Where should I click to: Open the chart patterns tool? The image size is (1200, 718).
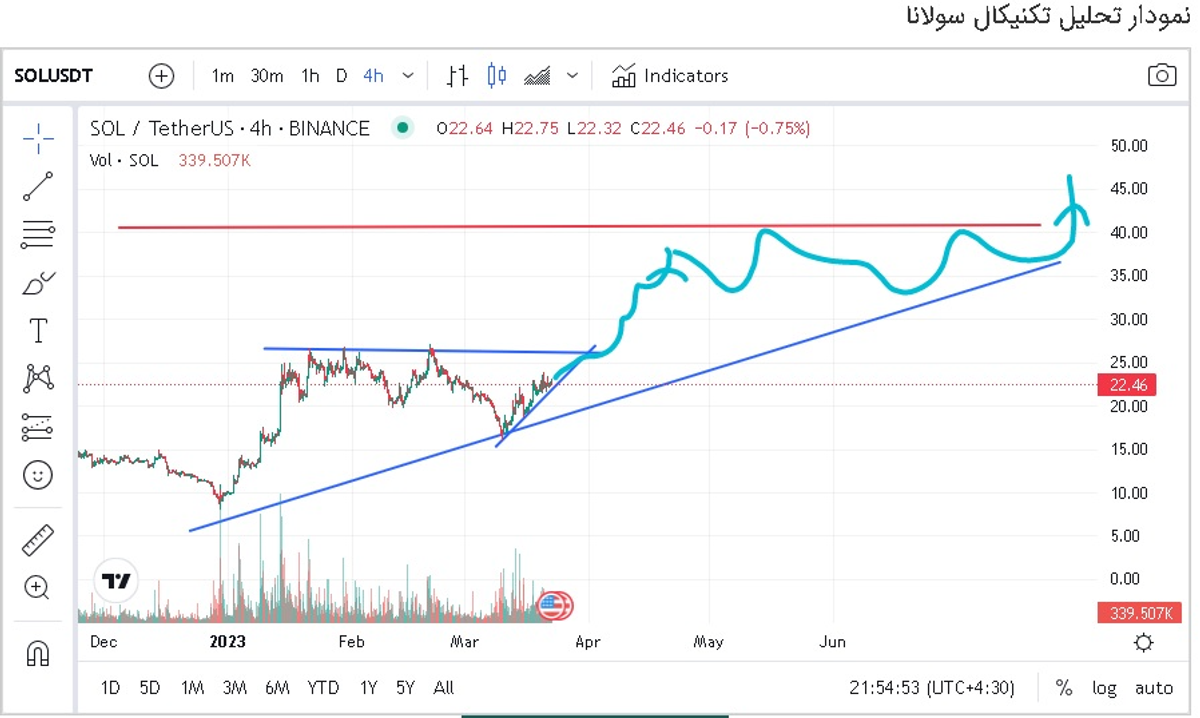(38, 378)
